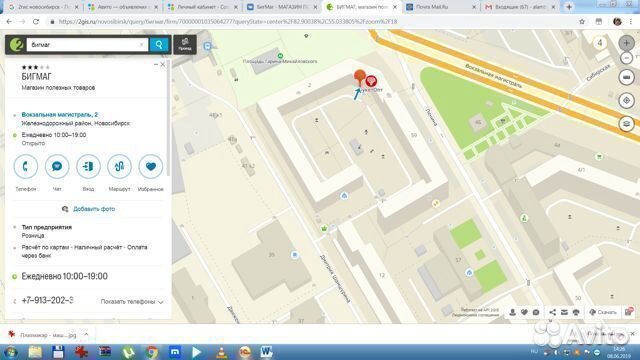Open the Chrome profile avatar
This screenshot has height=360, width=640.
tap(617, 22)
